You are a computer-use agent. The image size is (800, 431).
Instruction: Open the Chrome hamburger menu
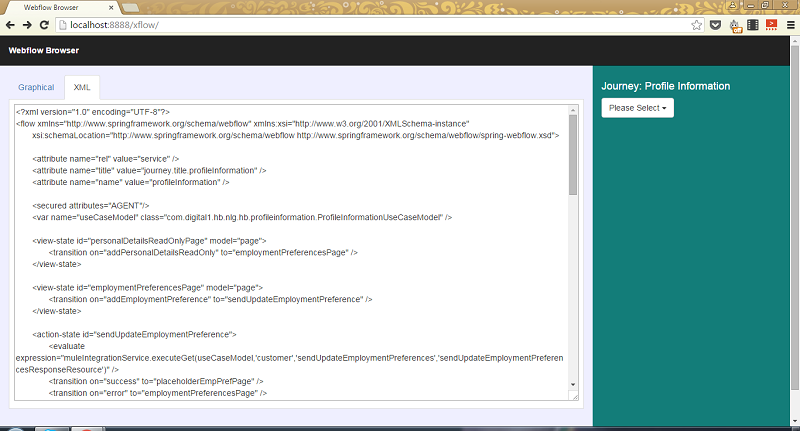point(789,24)
